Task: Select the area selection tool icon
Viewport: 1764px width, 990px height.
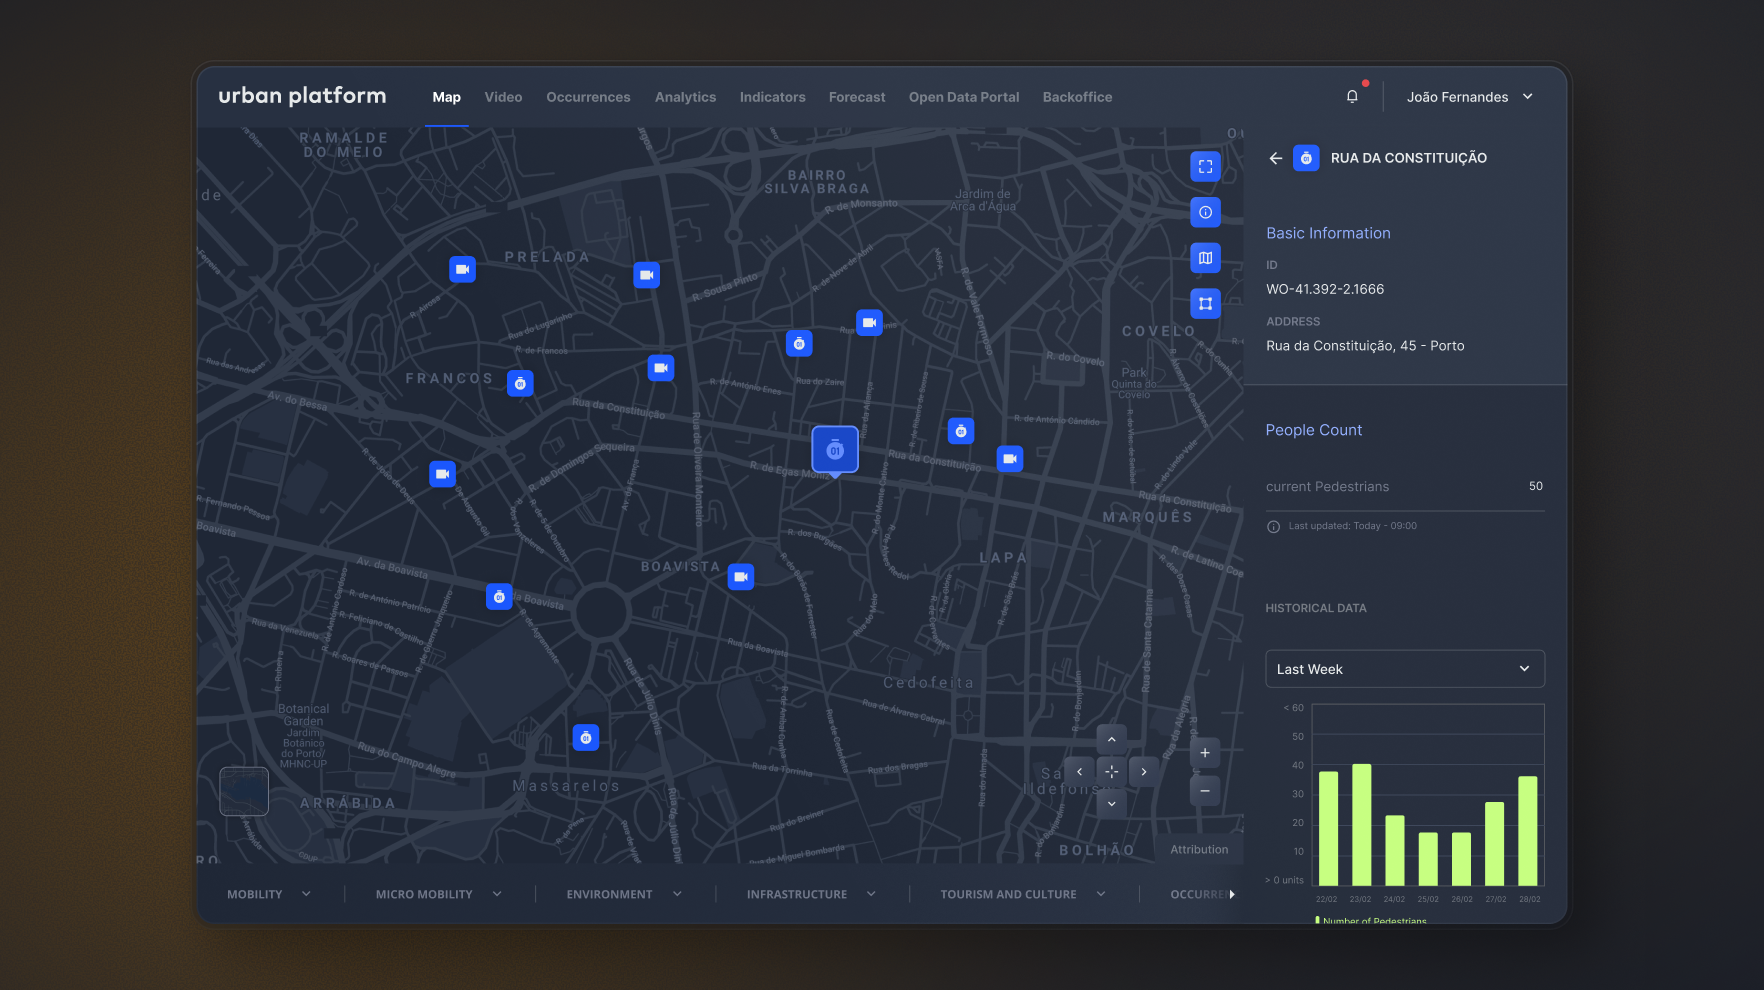Action: [1205, 304]
